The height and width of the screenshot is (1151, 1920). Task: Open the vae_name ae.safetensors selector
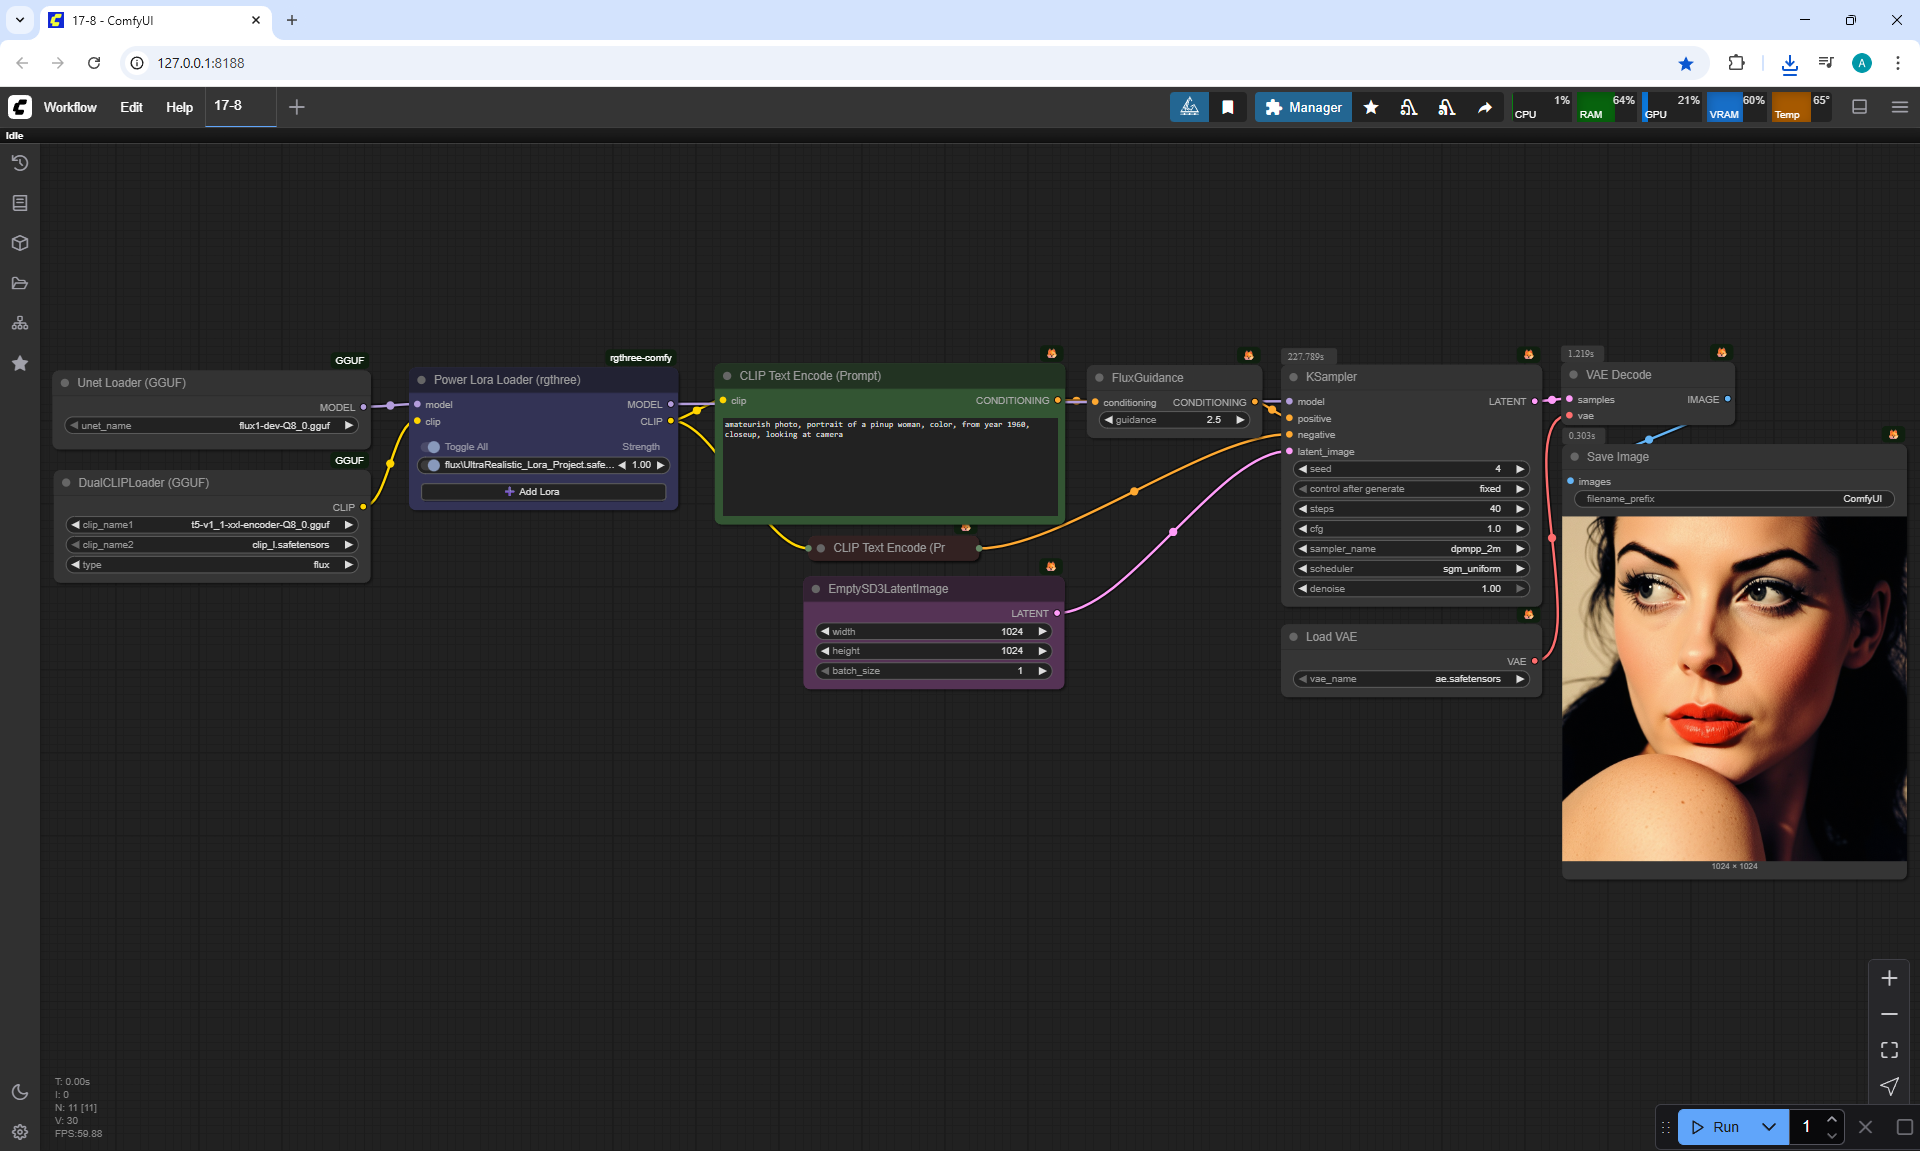click(1410, 679)
